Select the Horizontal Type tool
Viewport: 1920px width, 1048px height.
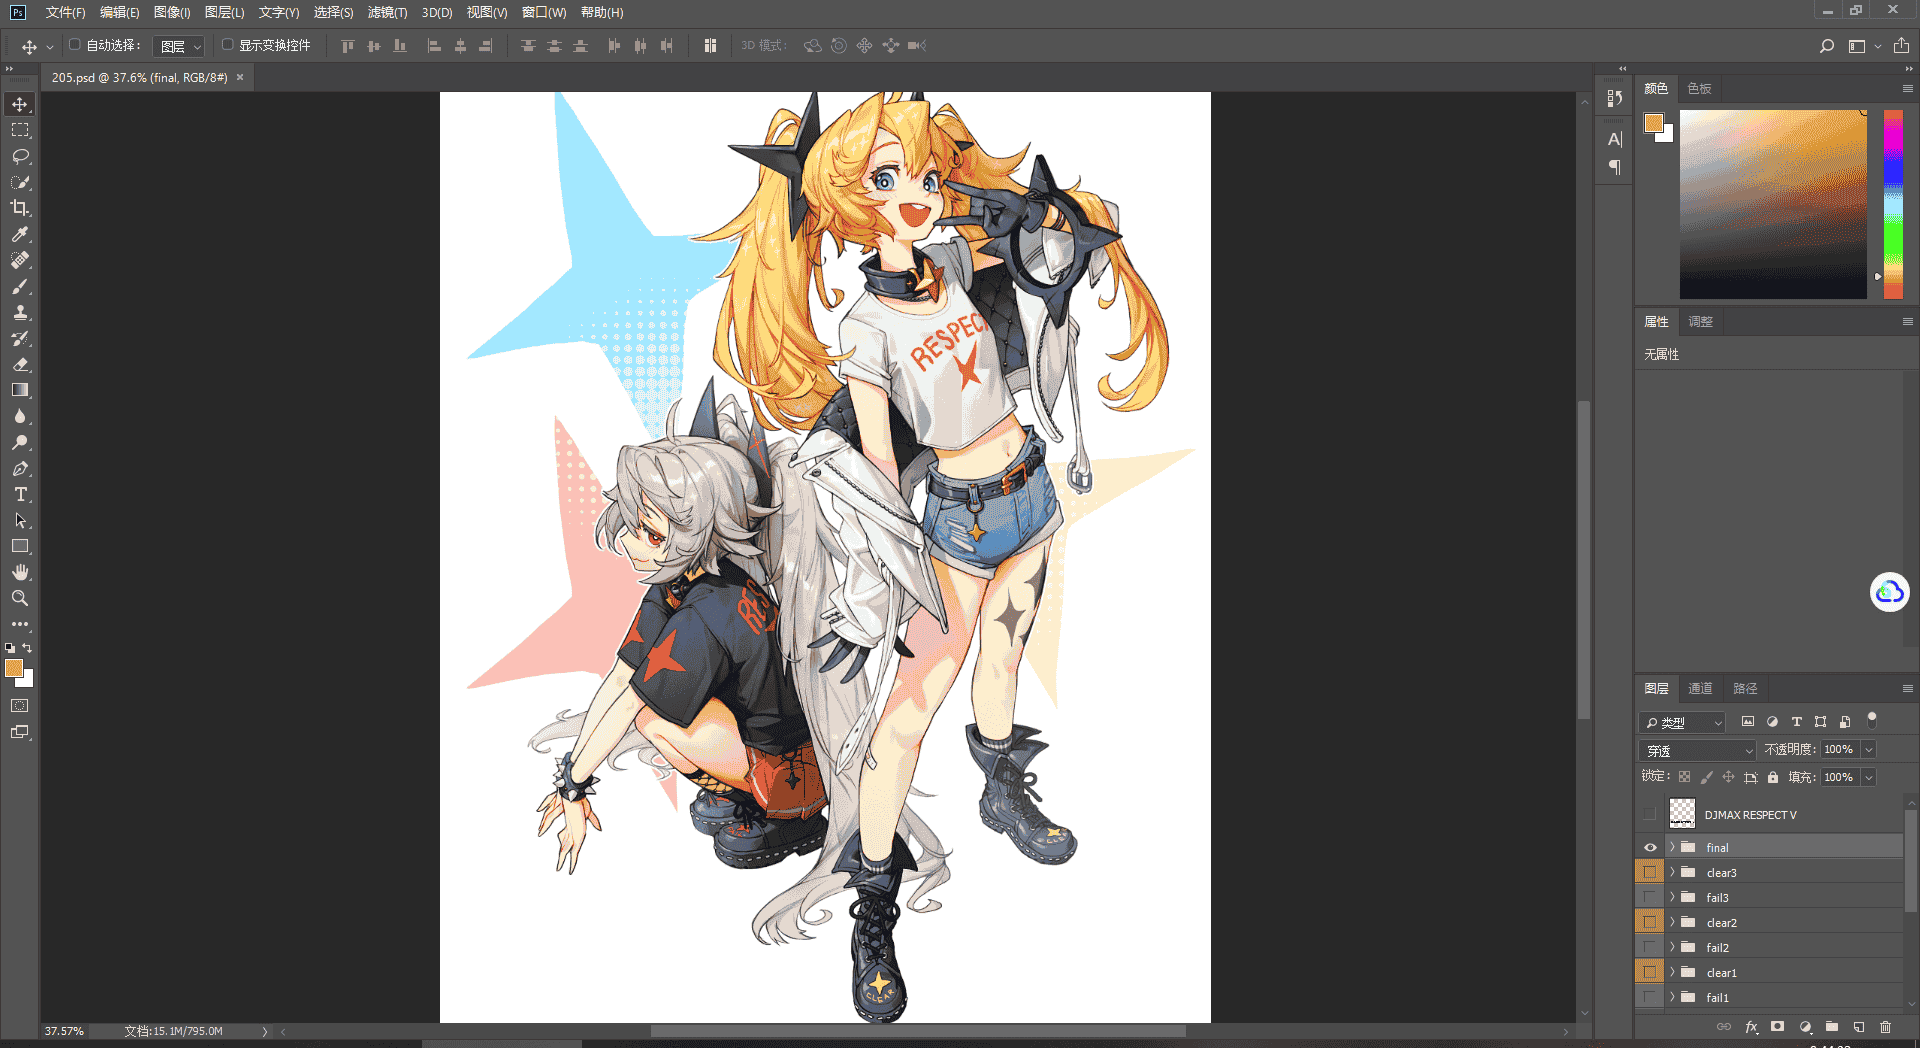[20, 494]
